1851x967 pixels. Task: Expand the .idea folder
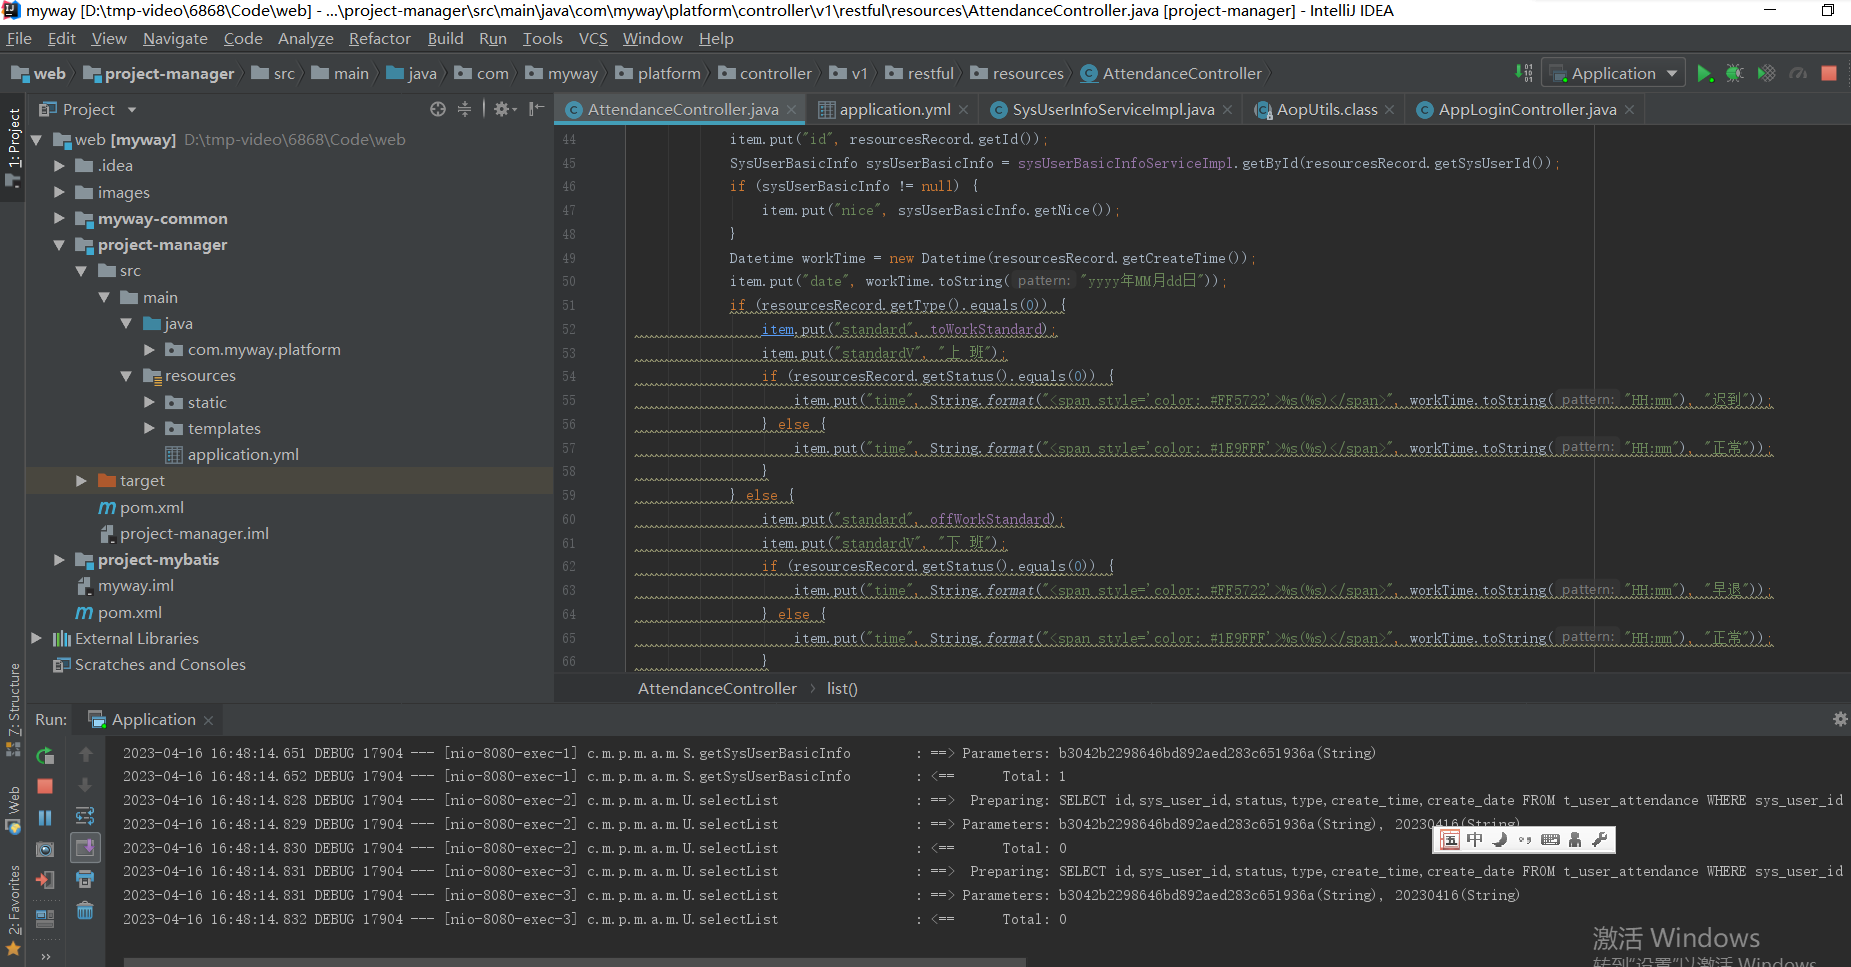pyautogui.click(x=59, y=166)
